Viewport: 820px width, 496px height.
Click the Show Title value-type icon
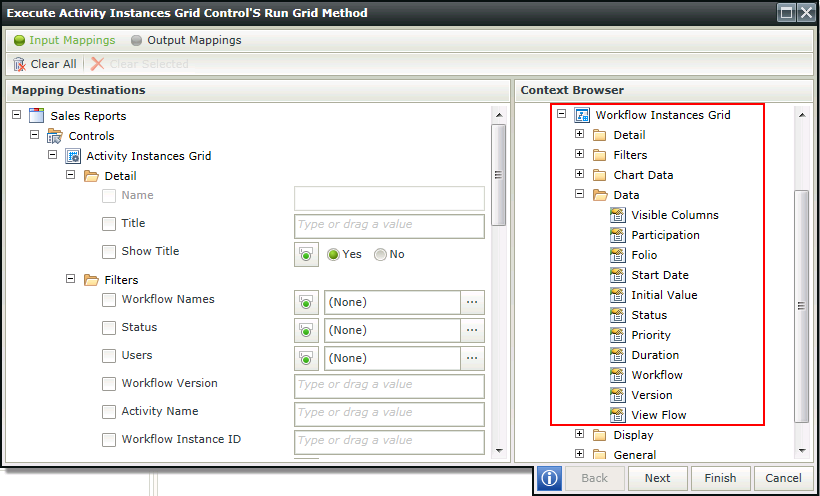click(x=306, y=254)
